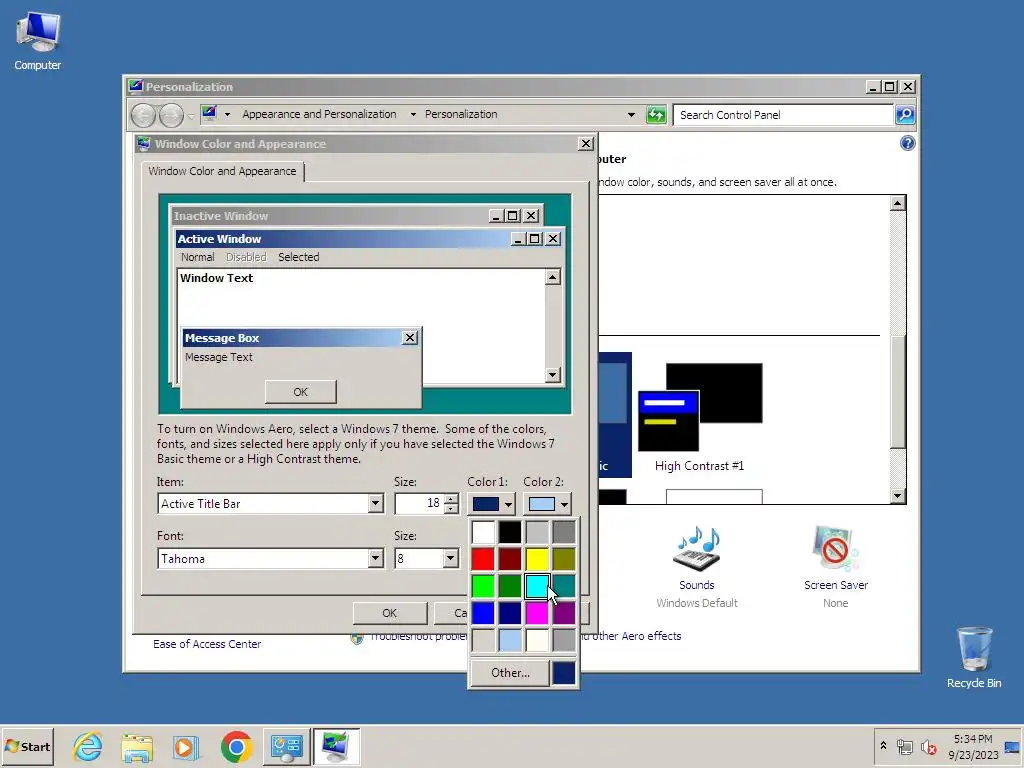
Task: Click Selected menu item in preview
Action: click(x=298, y=257)
